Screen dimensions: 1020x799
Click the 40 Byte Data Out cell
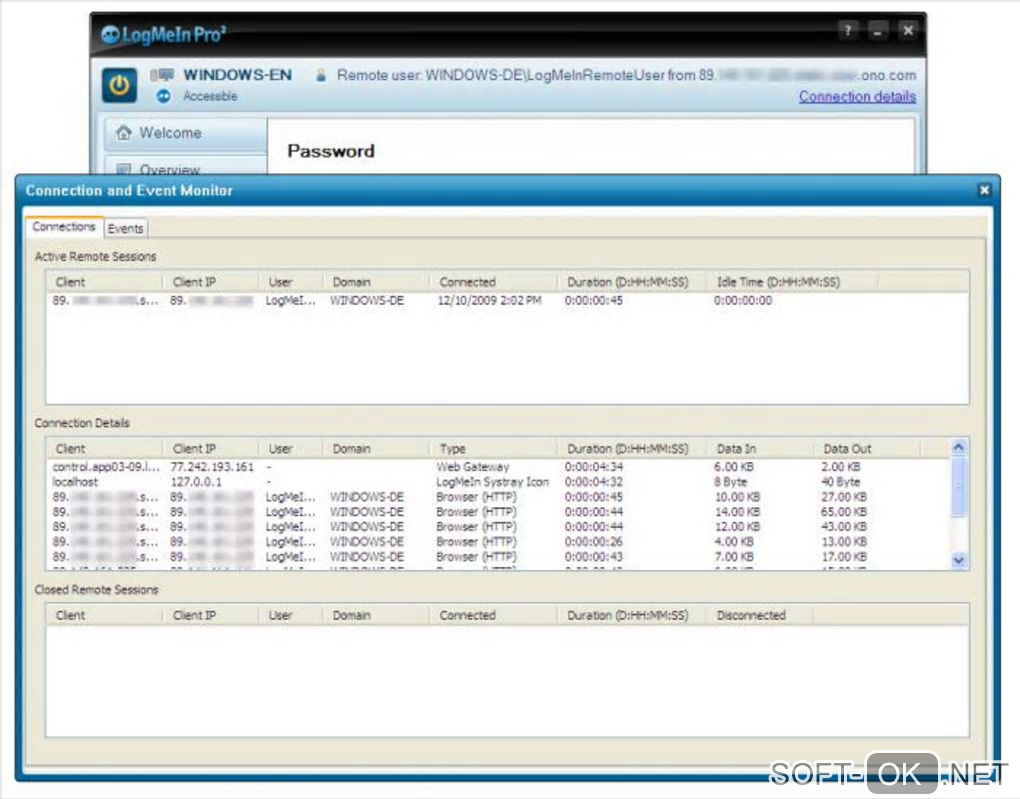click(840, 481)
